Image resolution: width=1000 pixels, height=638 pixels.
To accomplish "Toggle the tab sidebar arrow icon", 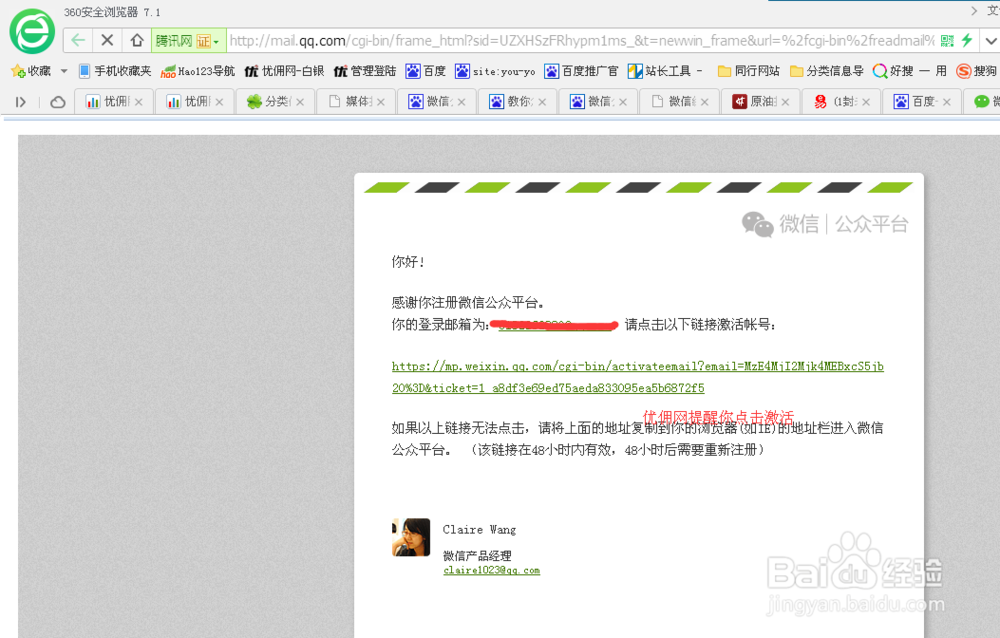I will (x=20, y=102).
